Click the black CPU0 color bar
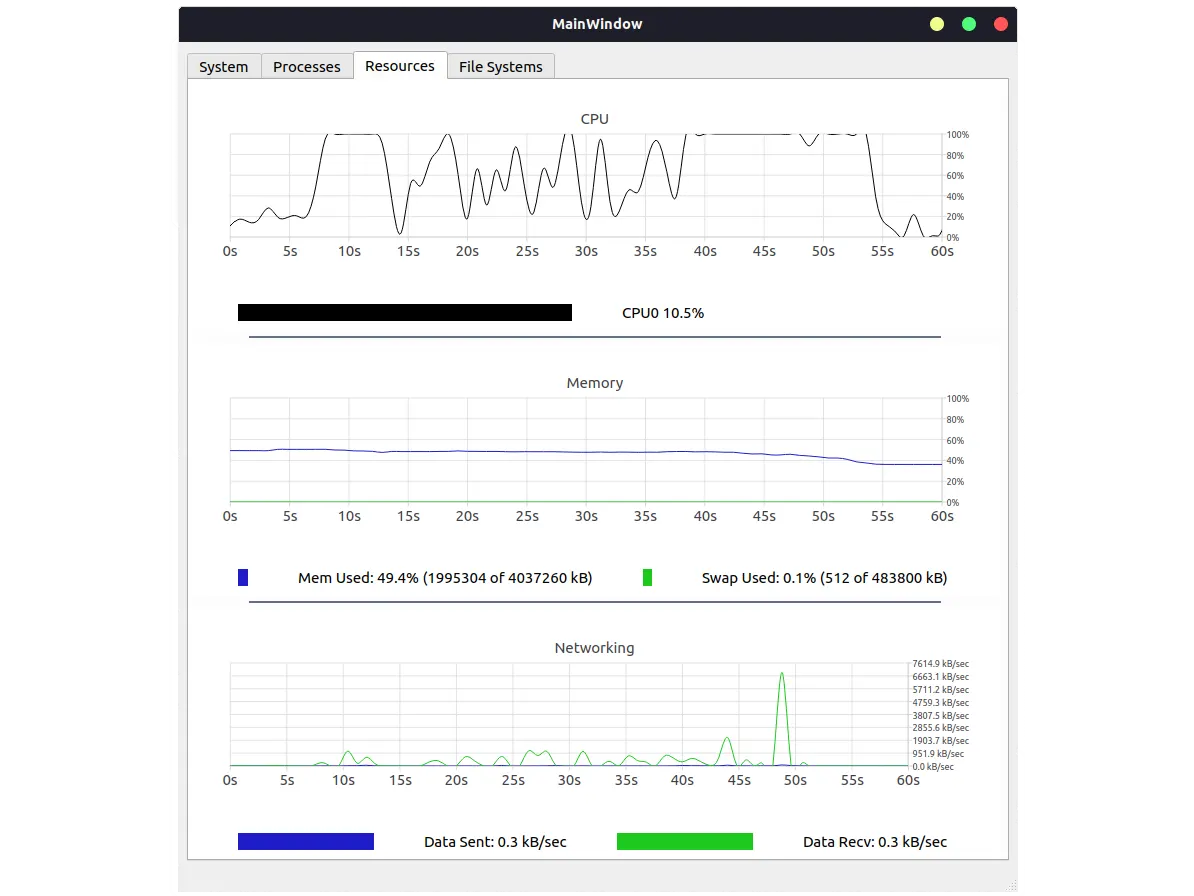Viewport: 1194px width, 896px height. click(404, 312)
